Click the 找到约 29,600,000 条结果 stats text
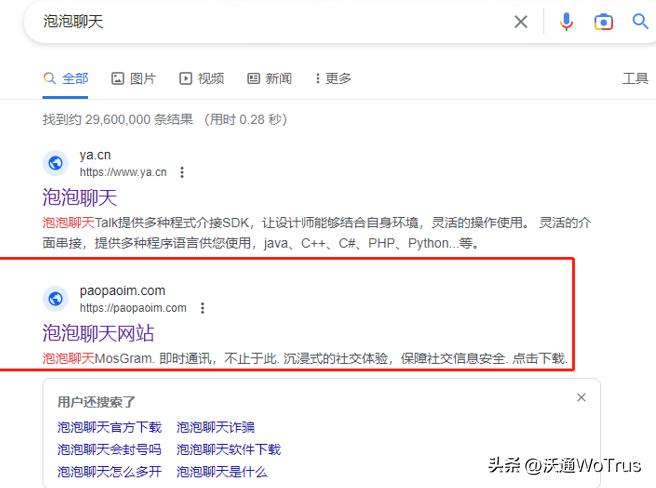Viewport: 656px width, 488px height. pyautogui.click(x=118, y=120)
